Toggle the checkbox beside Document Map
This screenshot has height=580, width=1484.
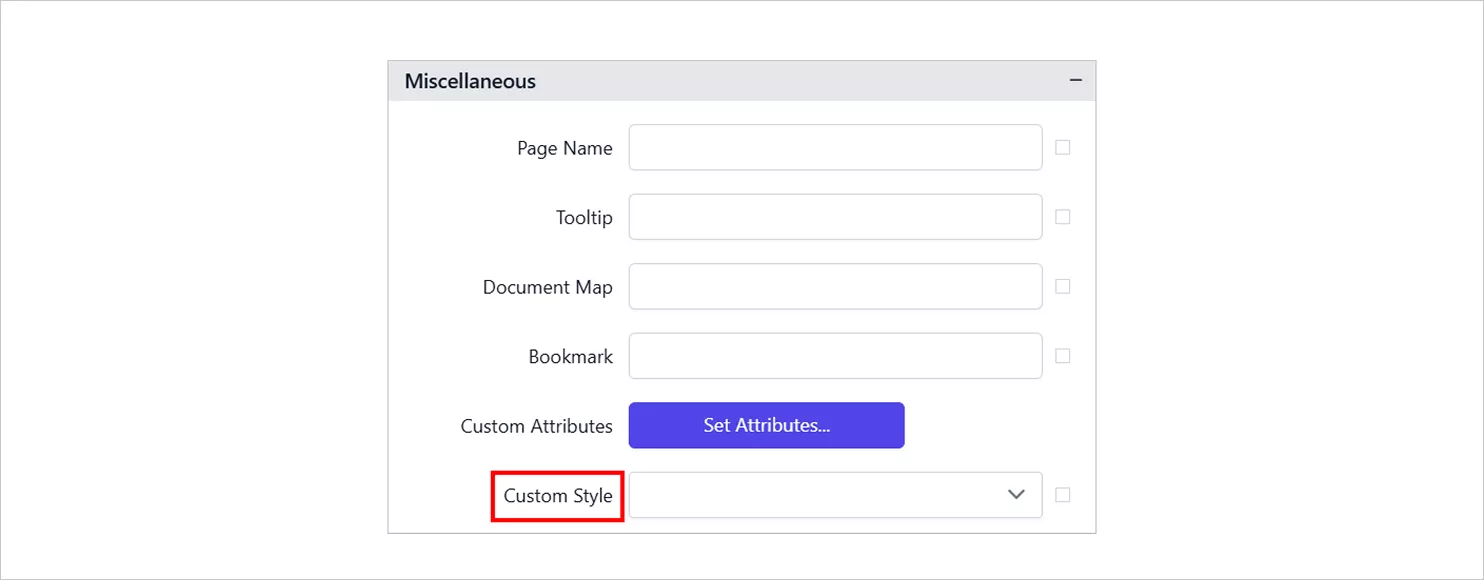tap(1063, 286)
